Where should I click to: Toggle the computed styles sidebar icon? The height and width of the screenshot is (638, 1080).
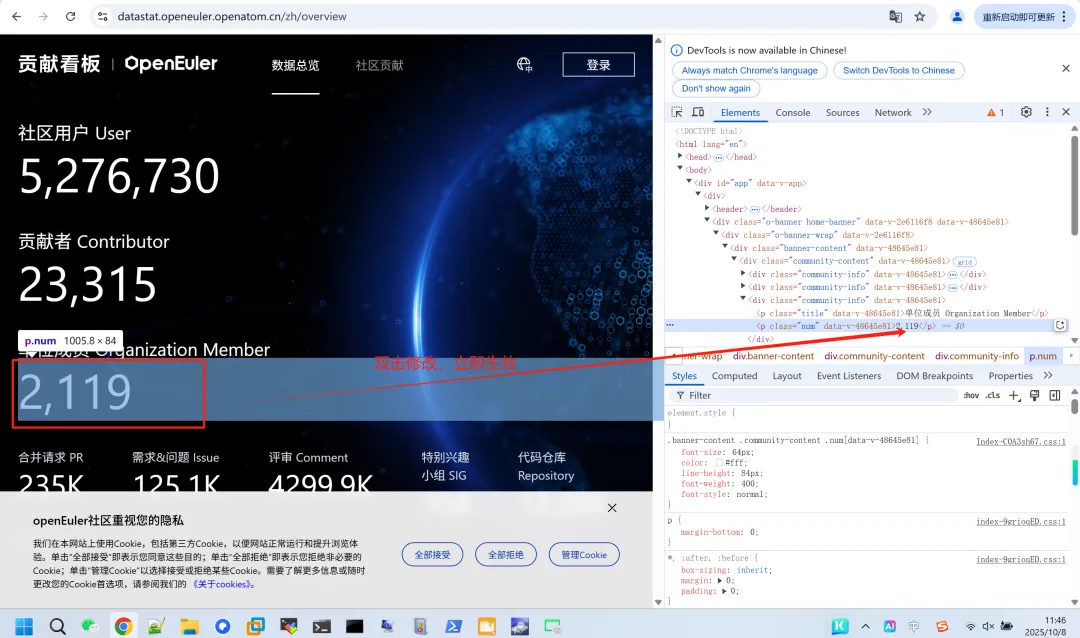pyautogui.click(x=1054, y=396)
